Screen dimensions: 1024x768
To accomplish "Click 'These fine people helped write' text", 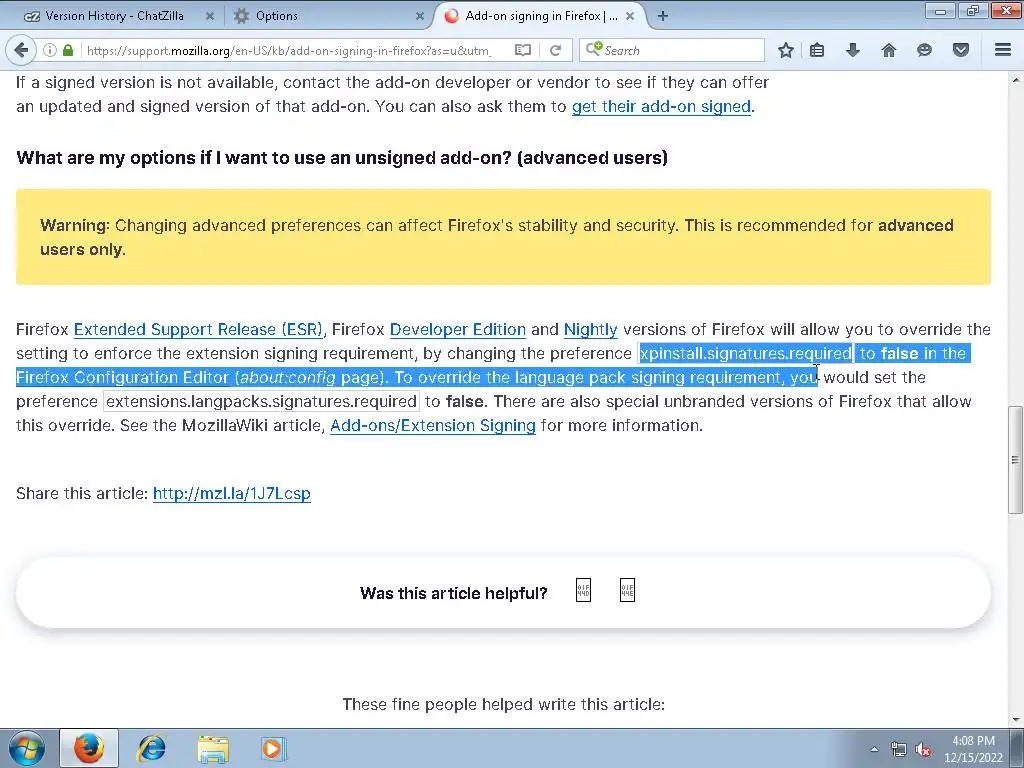I will tap(504, 704).
